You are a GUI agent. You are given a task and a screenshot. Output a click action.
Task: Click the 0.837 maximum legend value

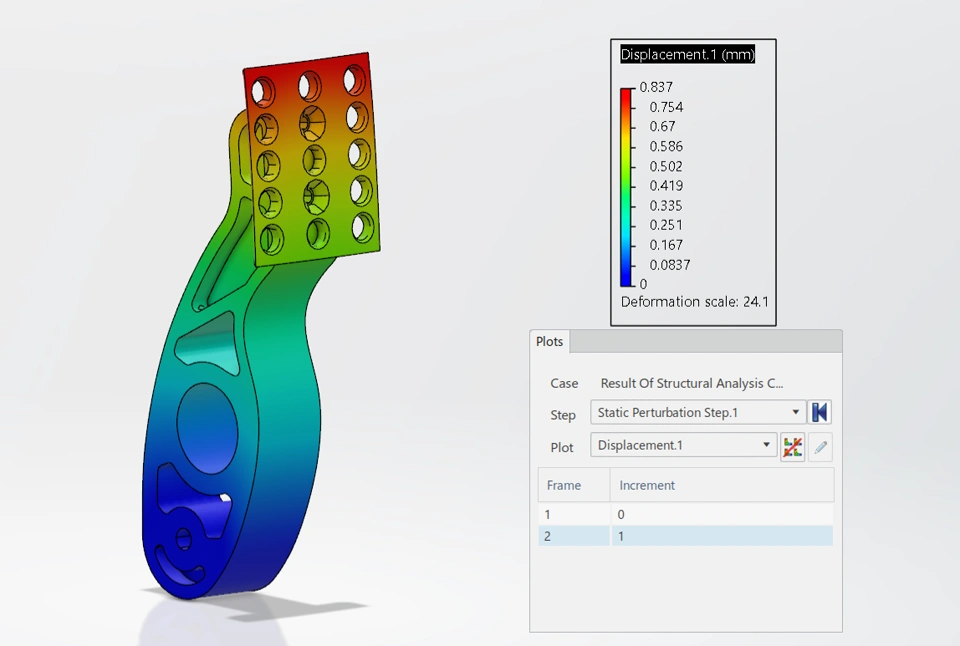tap(656, 87)
